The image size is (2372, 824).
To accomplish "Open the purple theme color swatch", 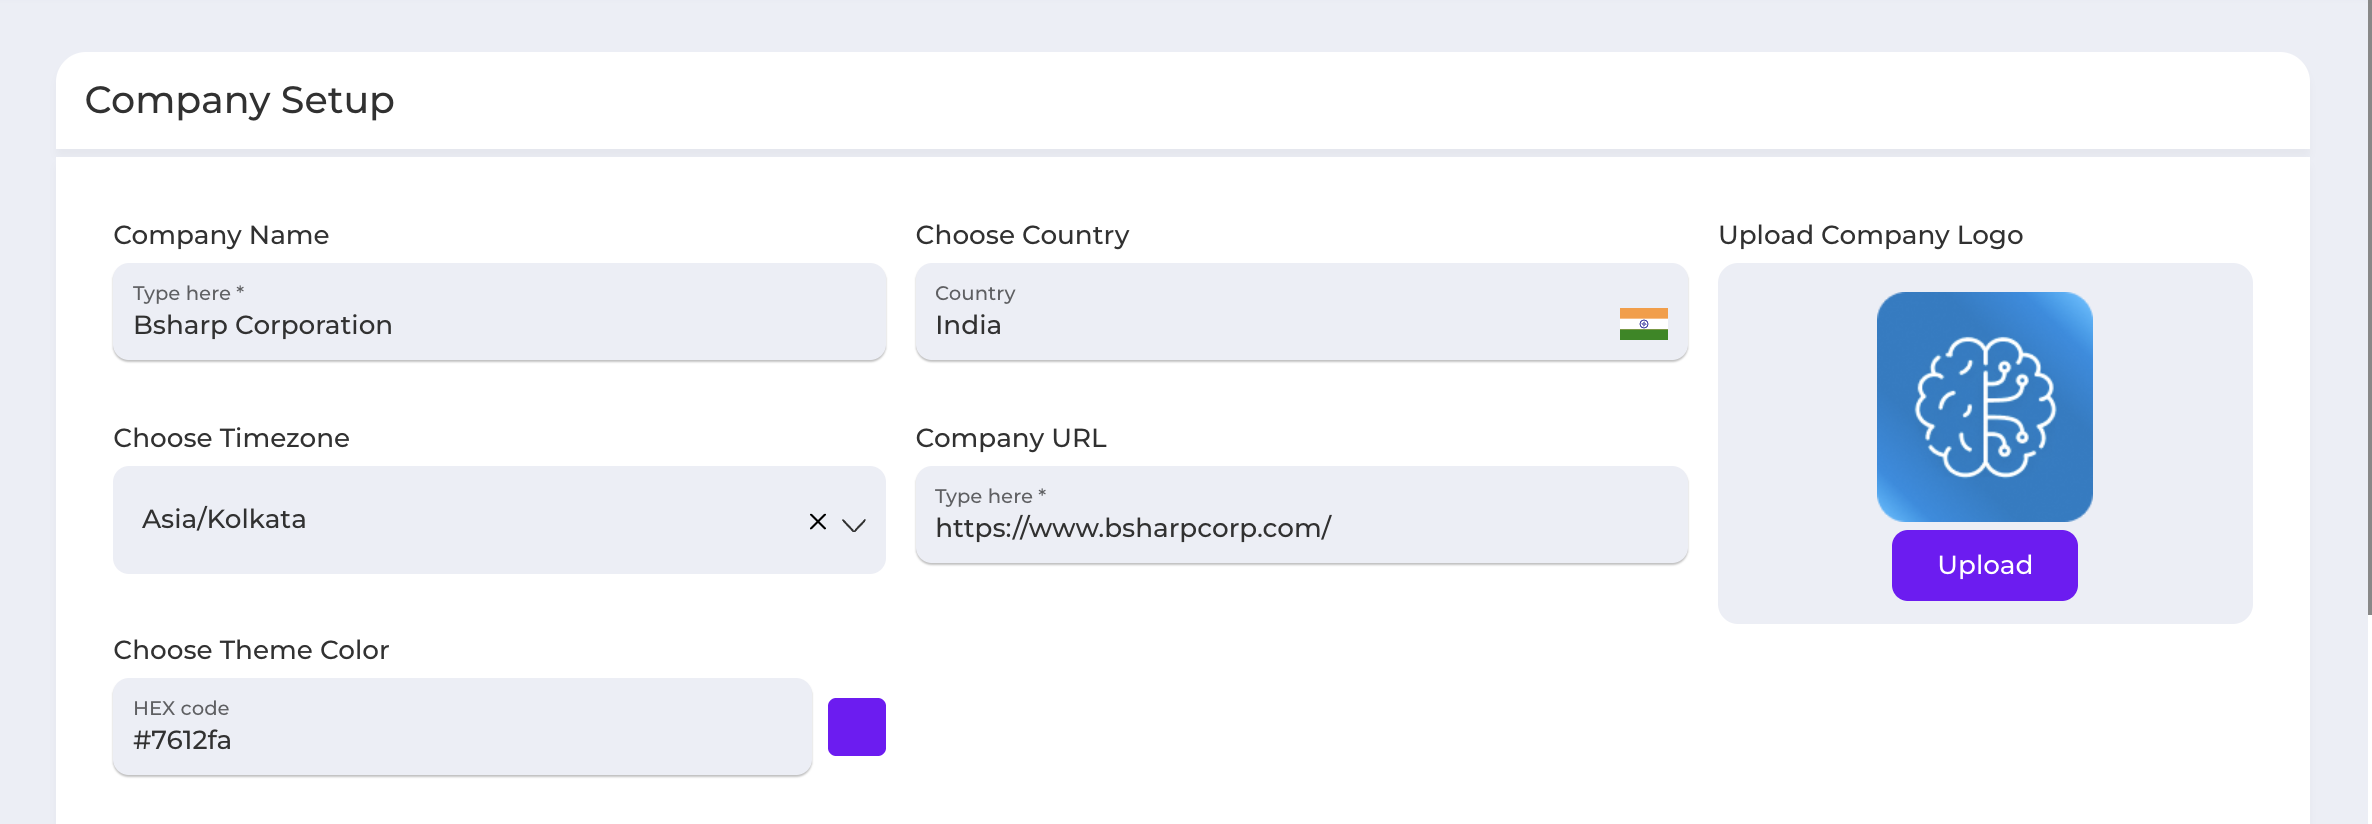I will coord(856,727).
